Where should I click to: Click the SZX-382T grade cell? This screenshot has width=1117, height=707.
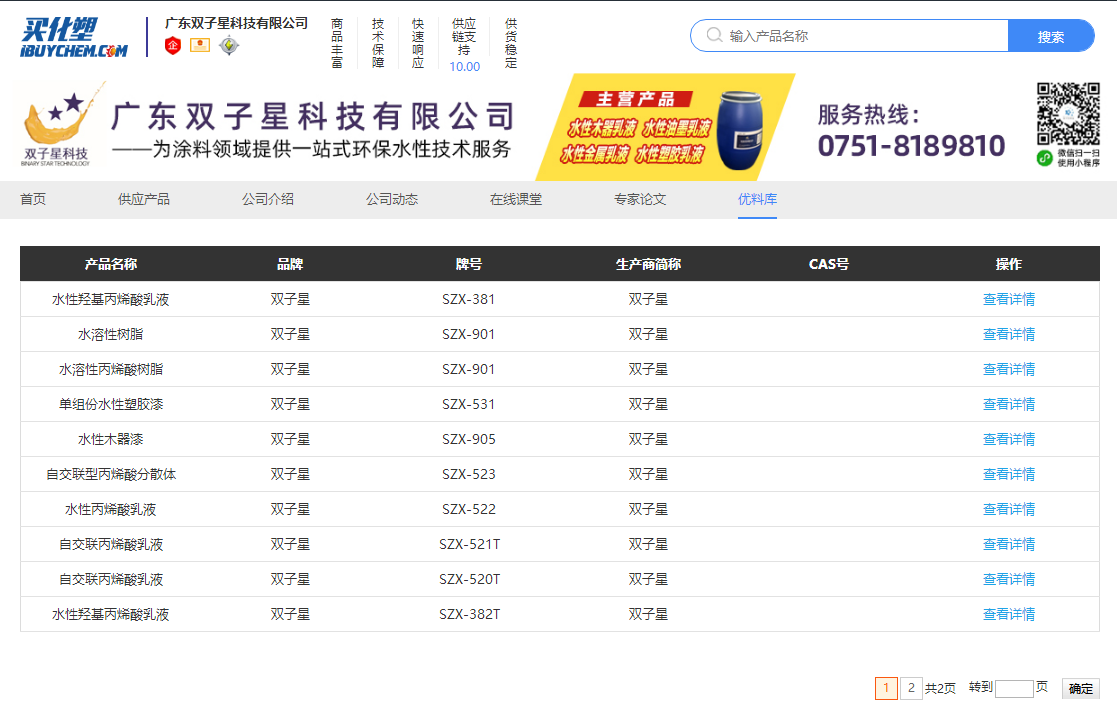(x=469, y=614)
